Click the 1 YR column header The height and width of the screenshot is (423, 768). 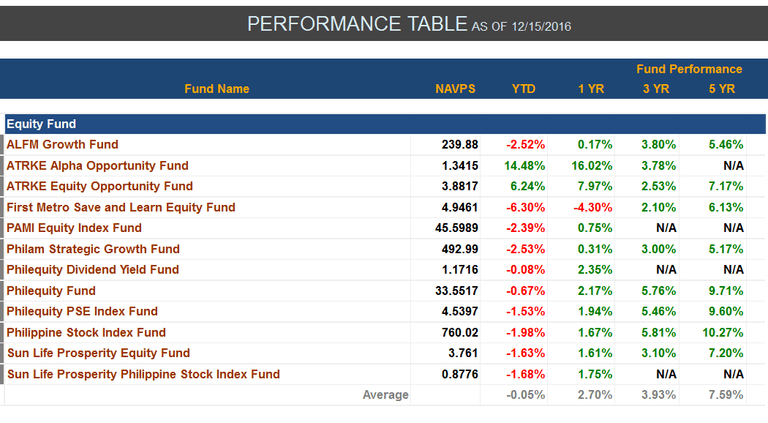point(591,89)
